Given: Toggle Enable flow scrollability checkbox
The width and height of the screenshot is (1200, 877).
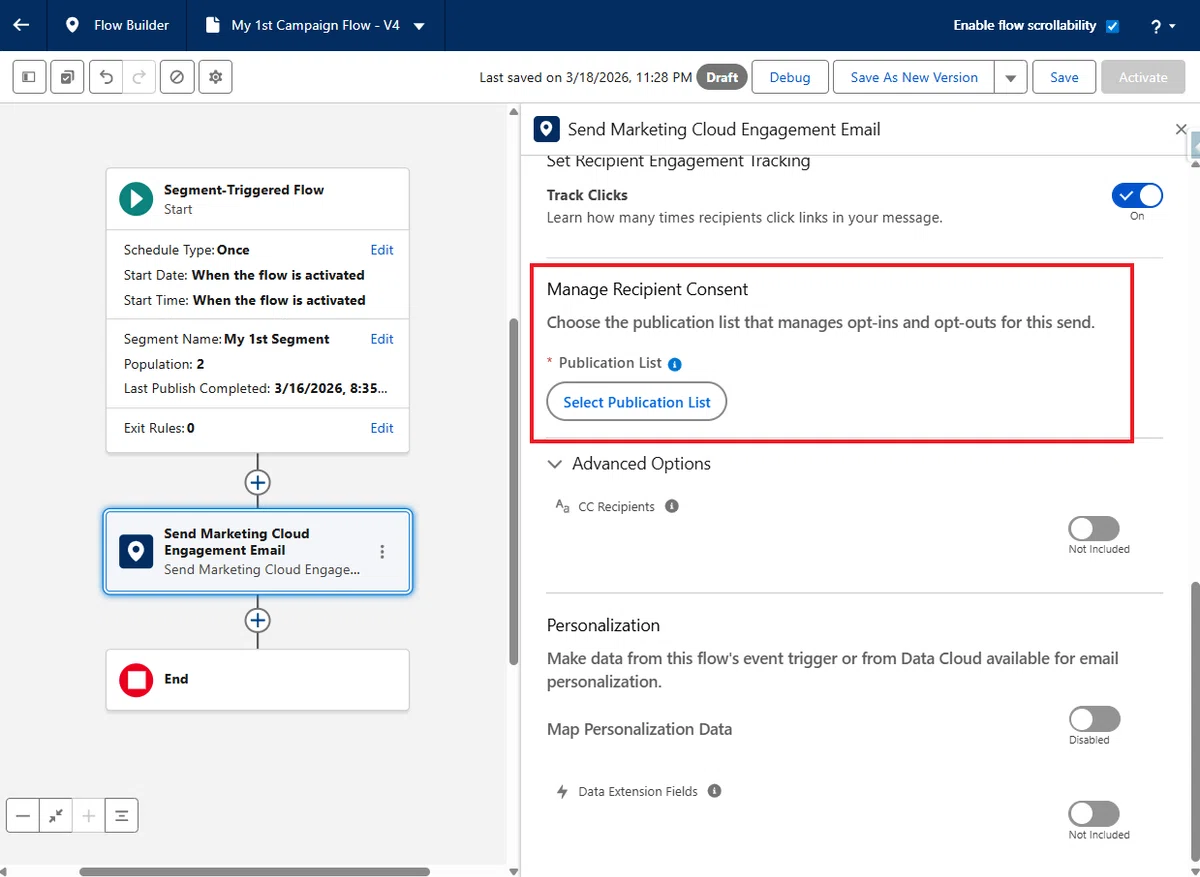Looking at the screenshot, I should [1112, 26].
